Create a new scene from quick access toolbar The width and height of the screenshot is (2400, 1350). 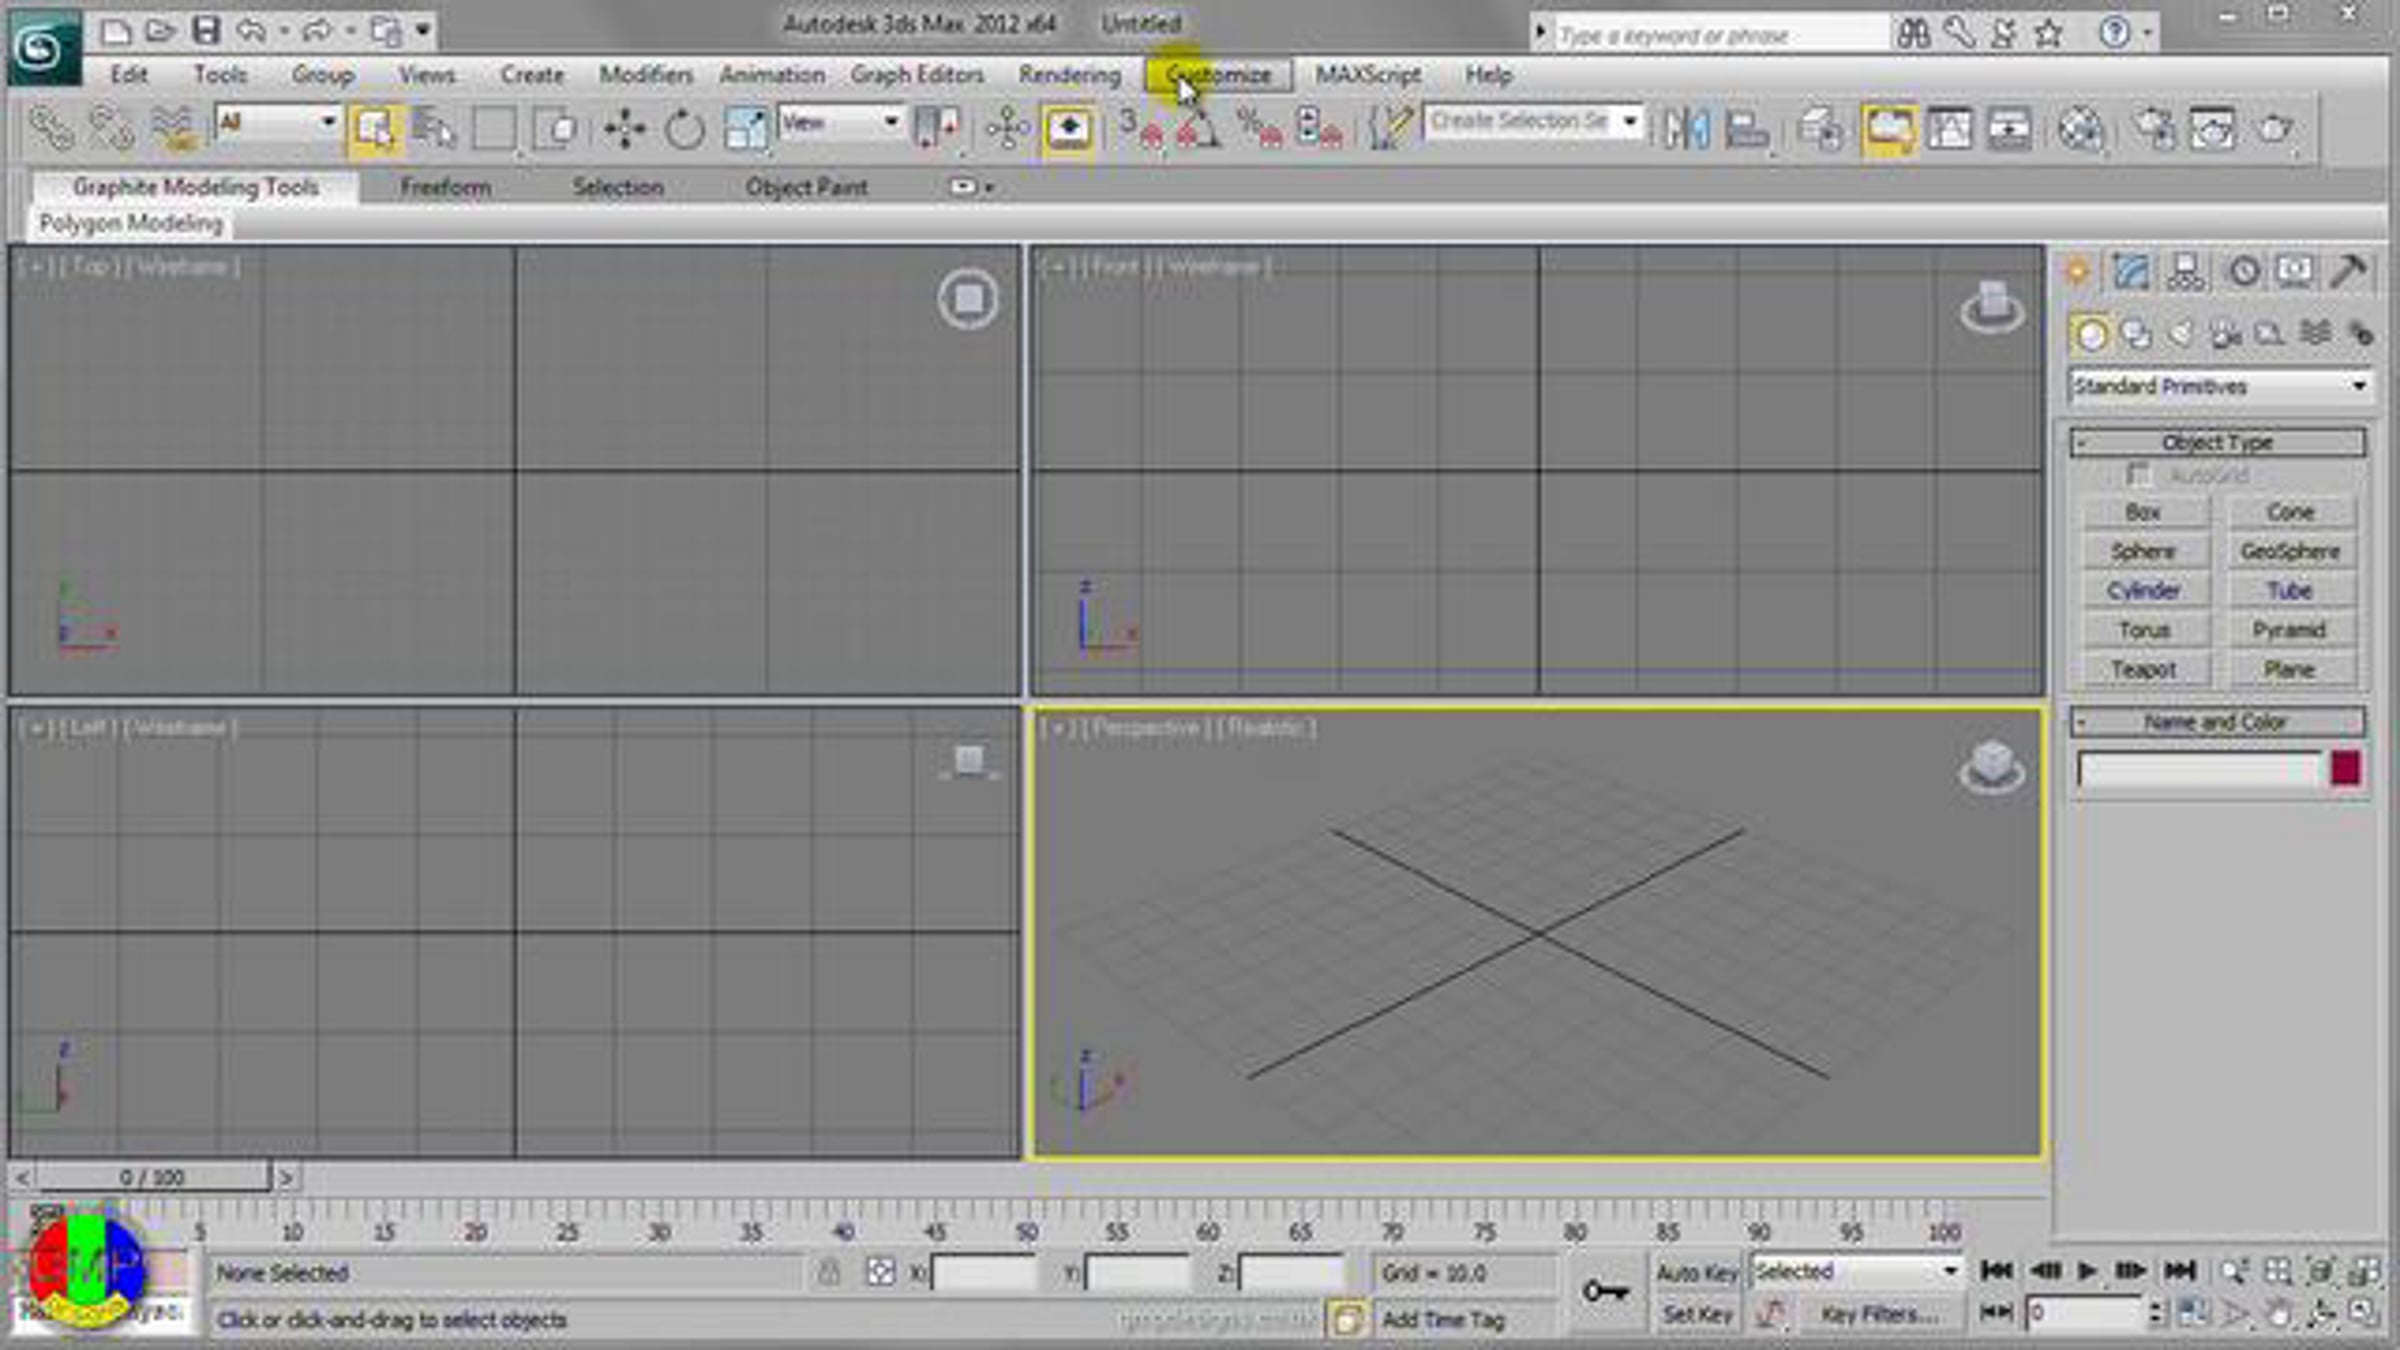[116, 31]
